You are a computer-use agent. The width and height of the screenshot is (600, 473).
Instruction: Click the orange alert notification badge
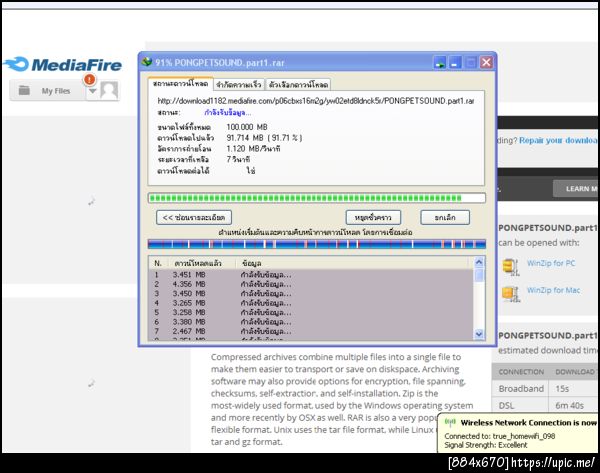[90, 80]
